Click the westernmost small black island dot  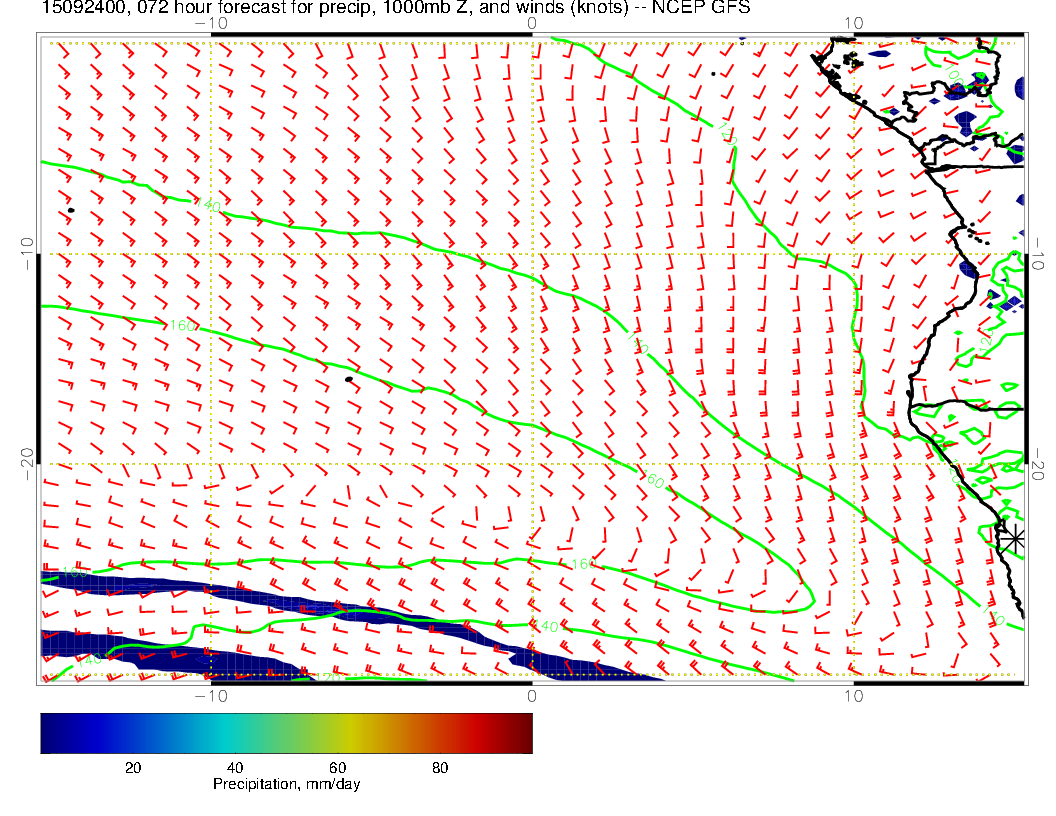(71, 210)
